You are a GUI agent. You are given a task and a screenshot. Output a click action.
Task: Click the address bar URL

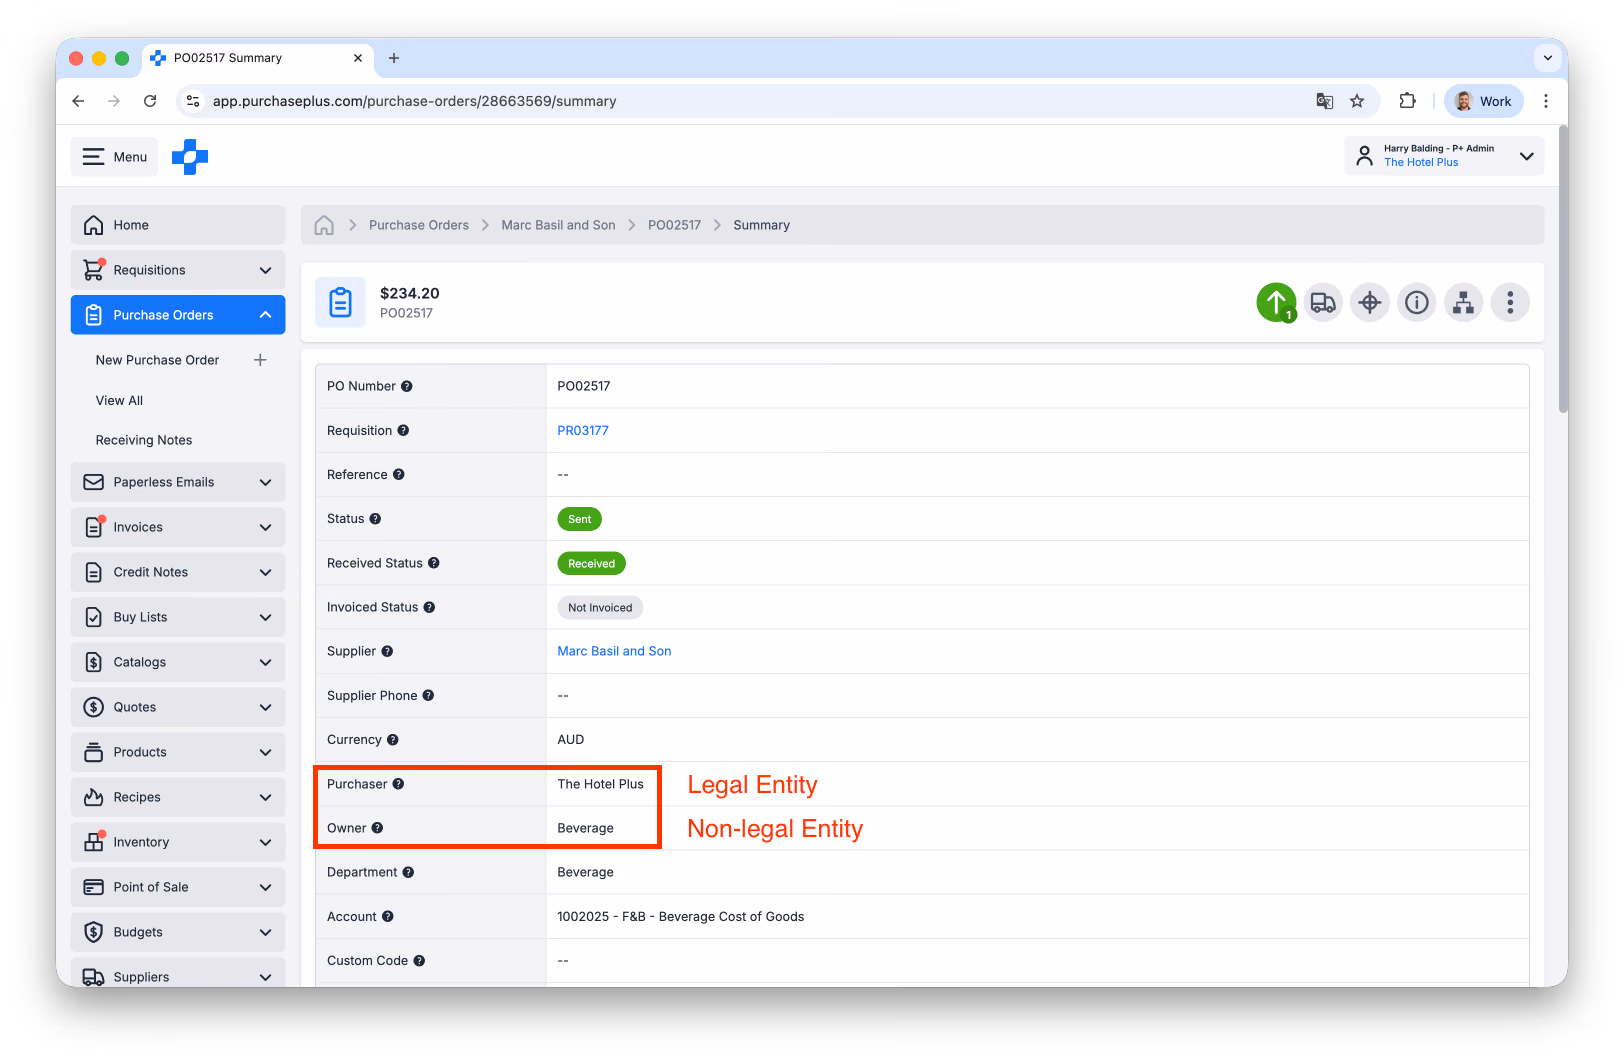click(414, 101)
